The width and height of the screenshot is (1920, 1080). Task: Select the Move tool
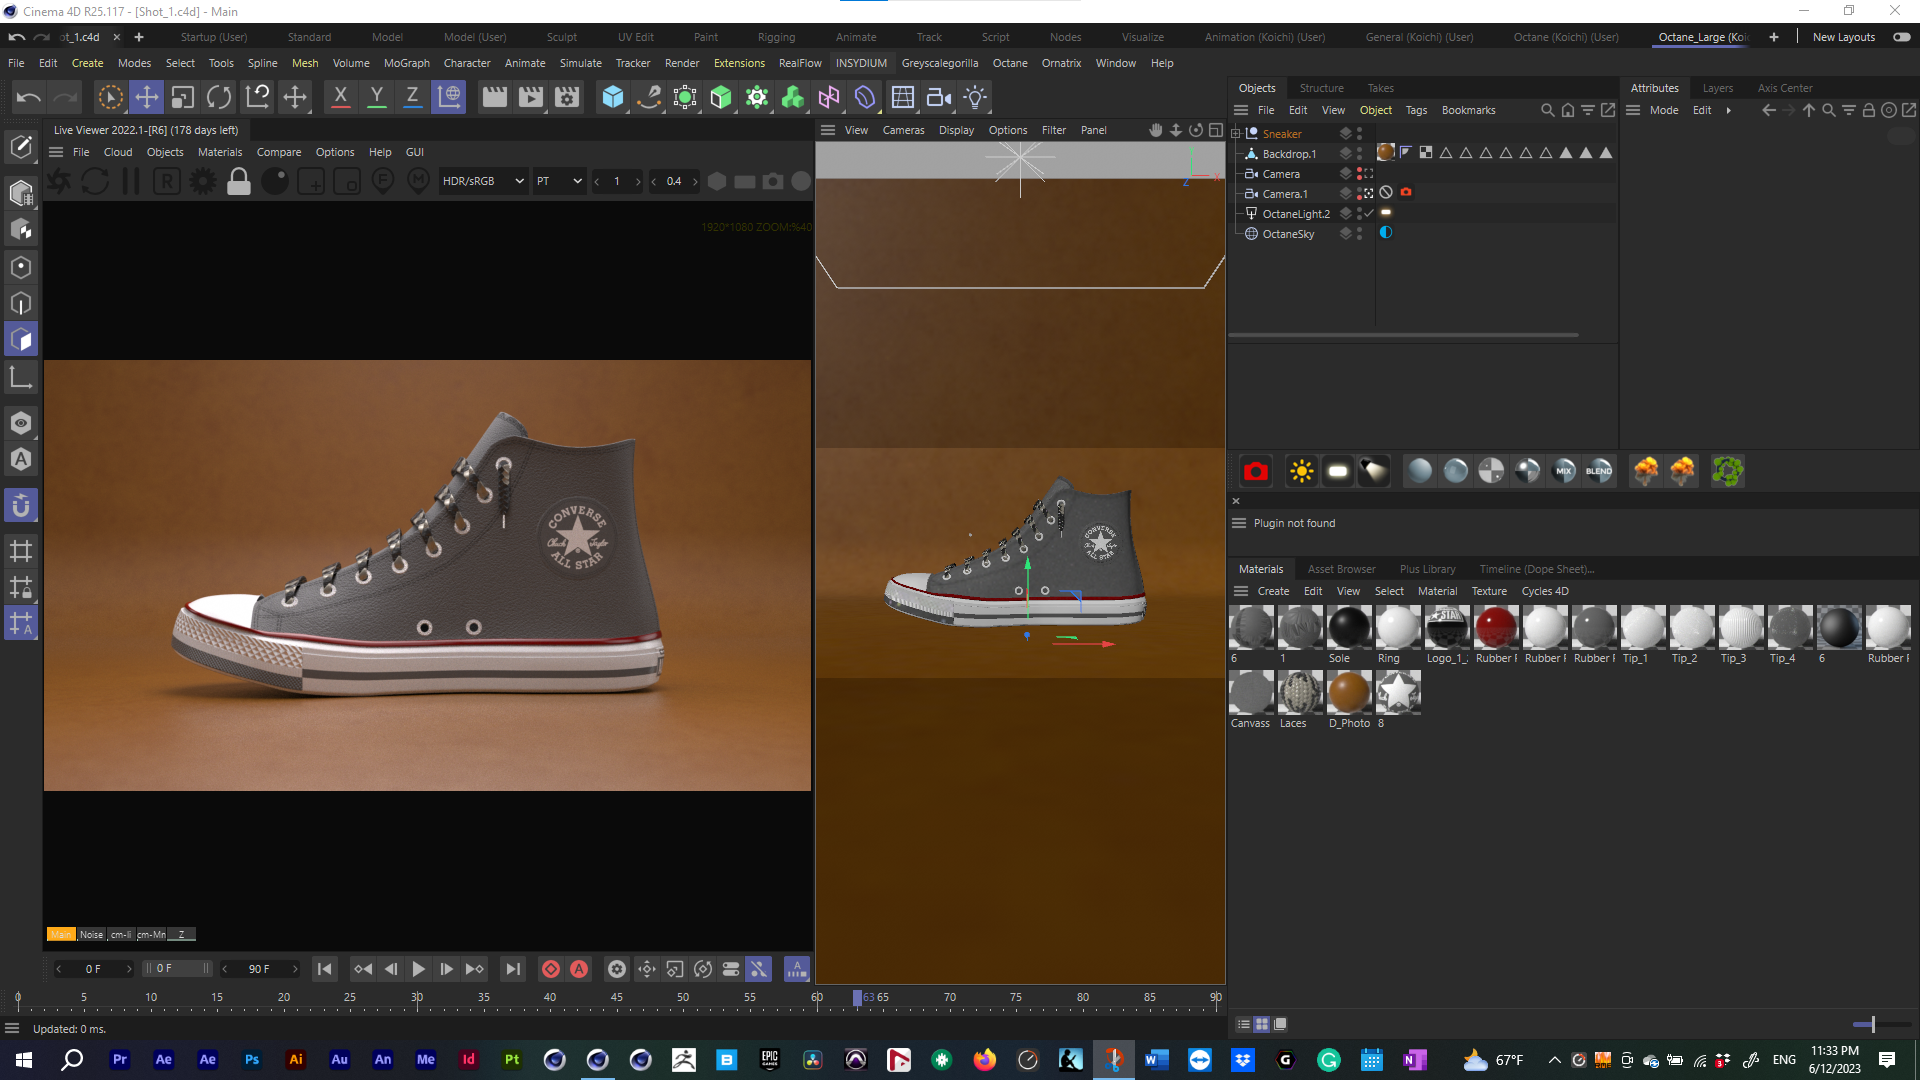coord(147,97)
